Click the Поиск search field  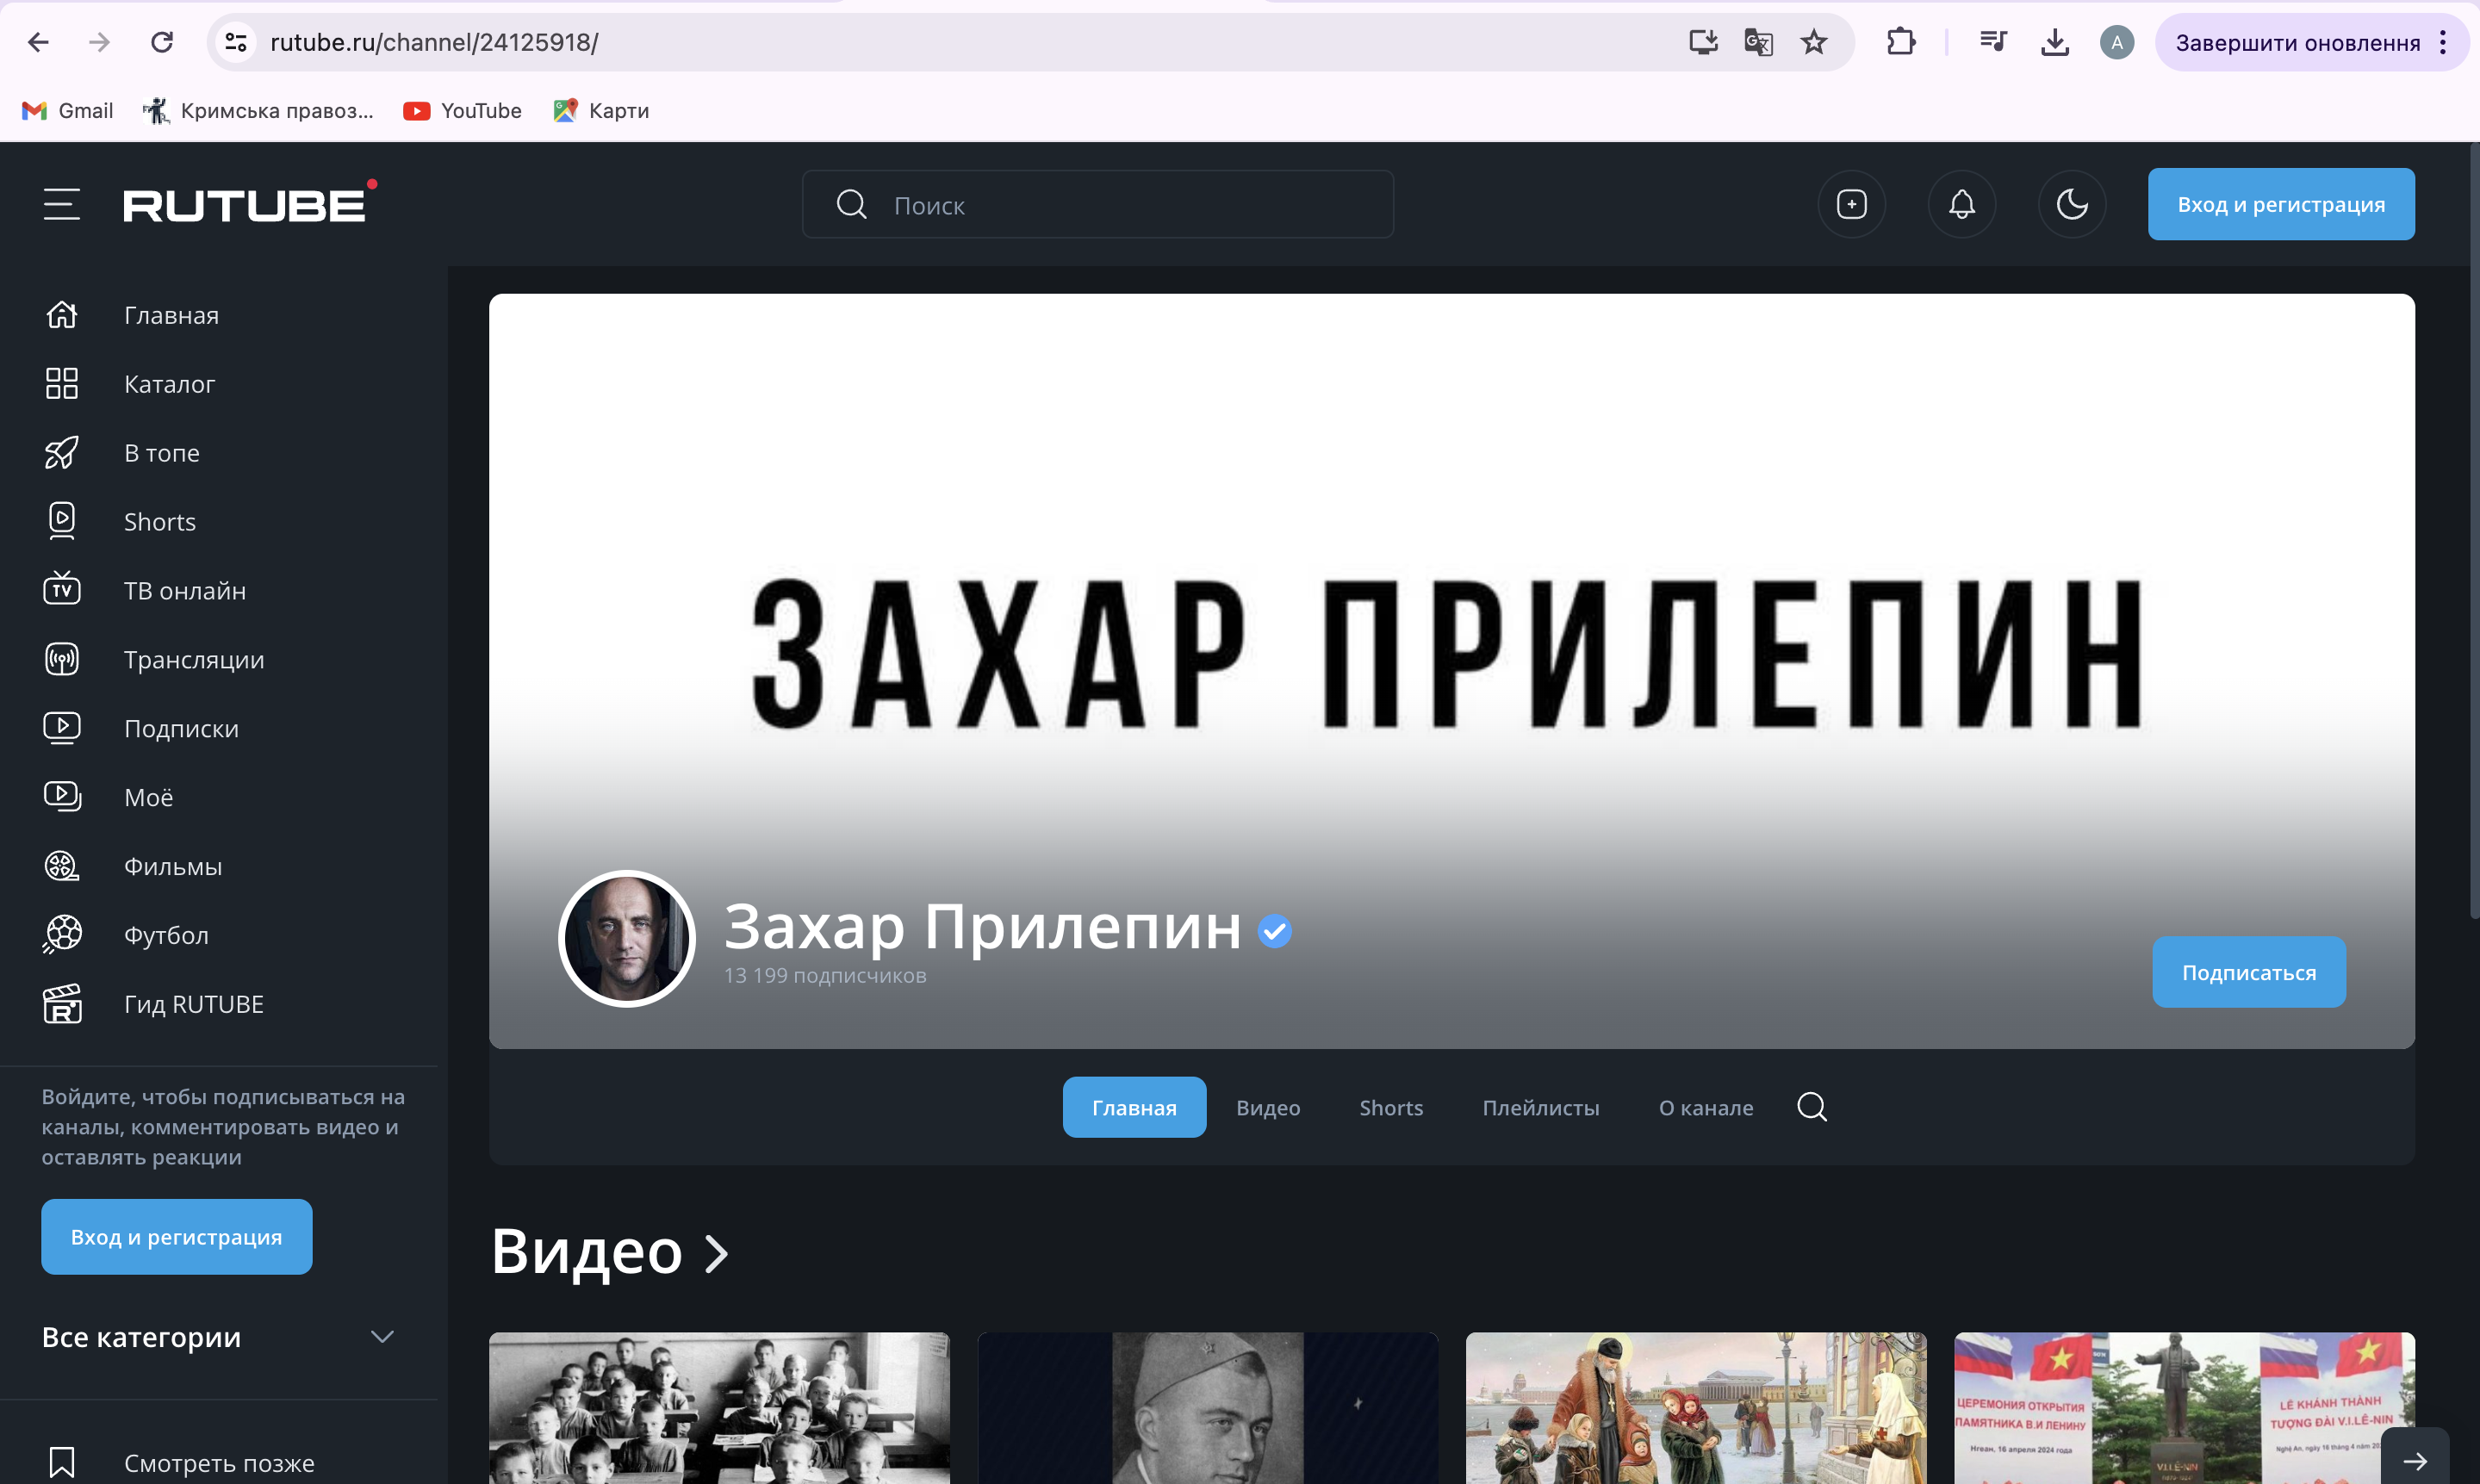(1097, 204)
